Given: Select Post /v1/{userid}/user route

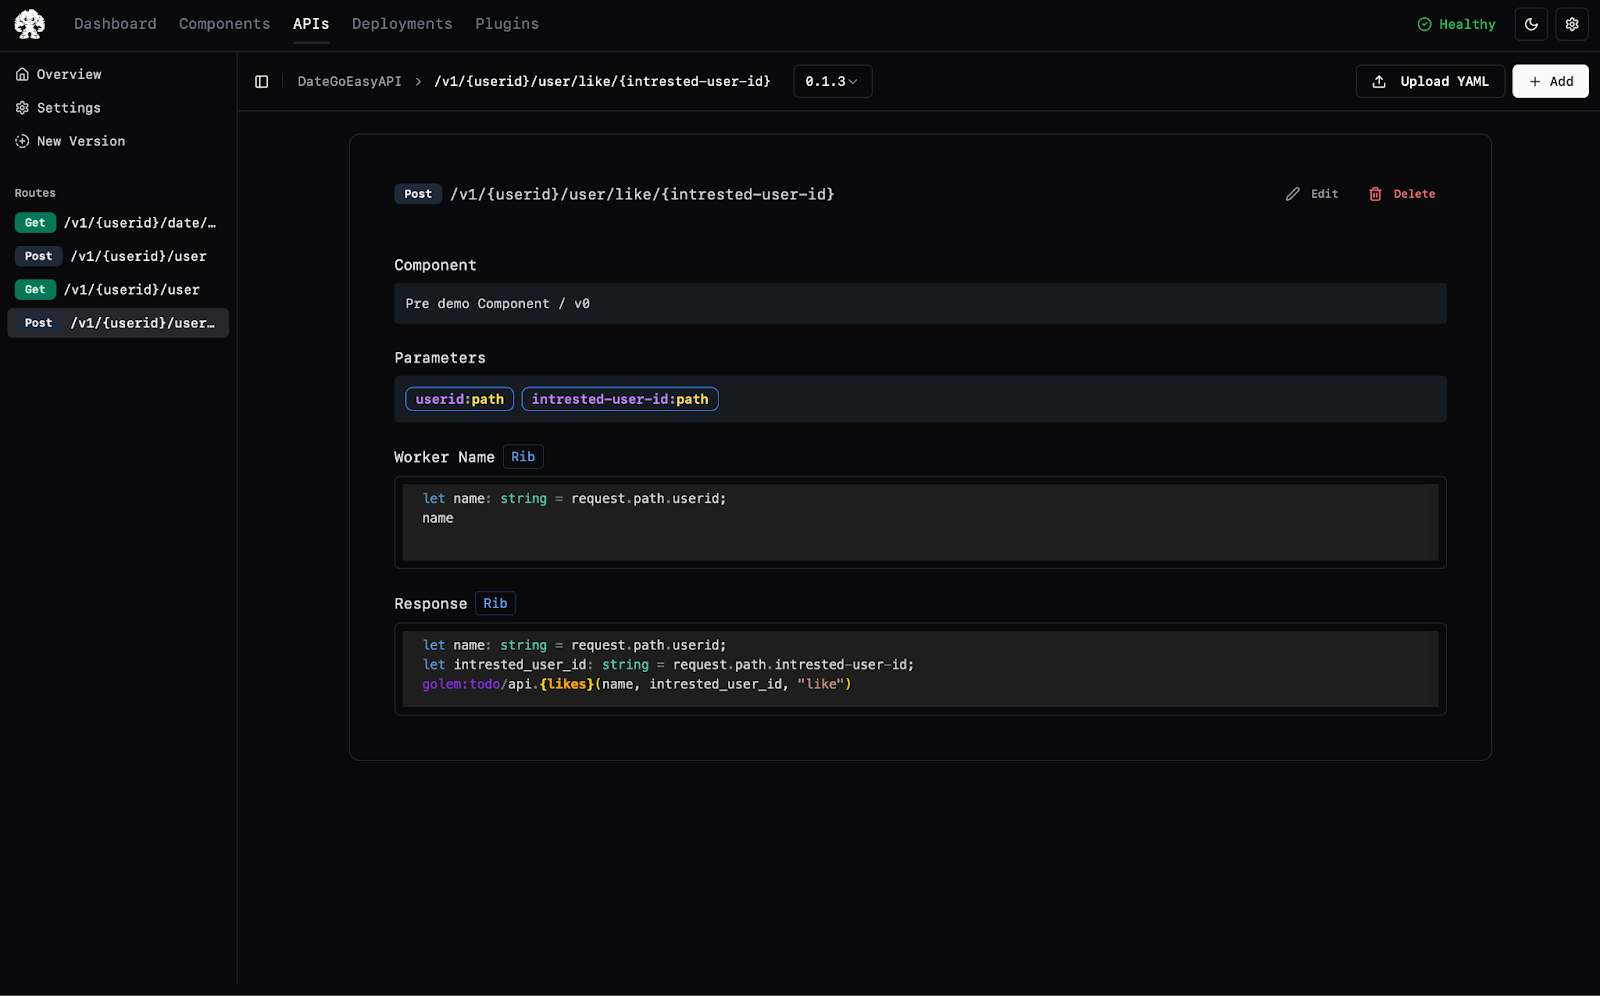Looking at the screenshot, I should tap(118, 256).
